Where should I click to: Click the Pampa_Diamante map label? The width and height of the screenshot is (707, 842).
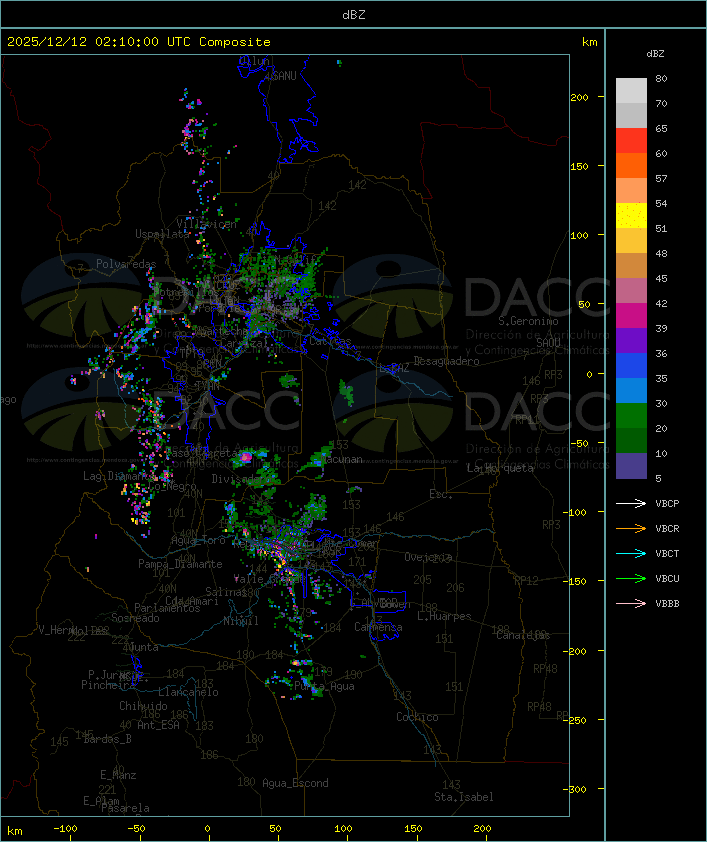tap(180, 564)
